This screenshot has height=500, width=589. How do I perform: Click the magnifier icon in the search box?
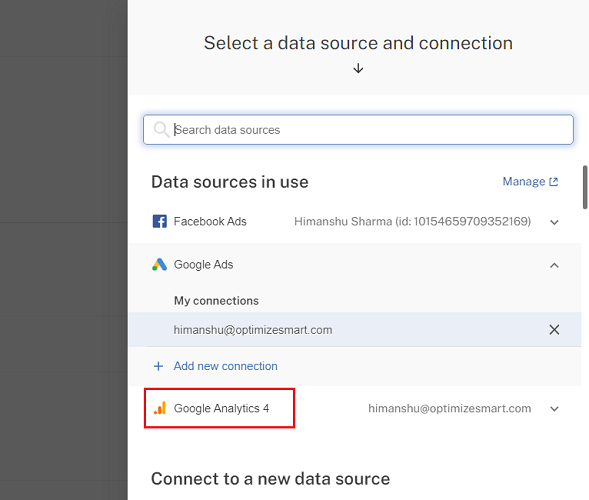click(162, 130)
